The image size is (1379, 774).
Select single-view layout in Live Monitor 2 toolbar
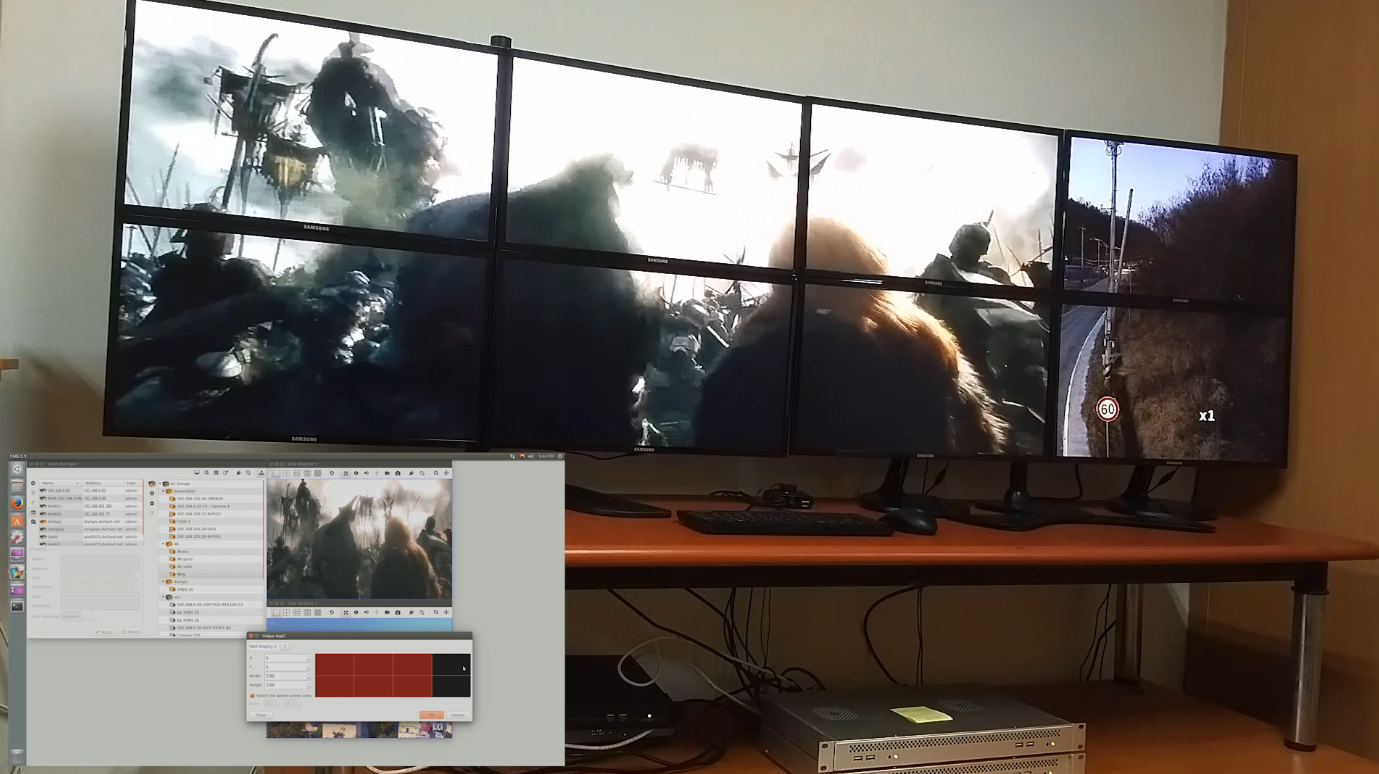[276, 612]
